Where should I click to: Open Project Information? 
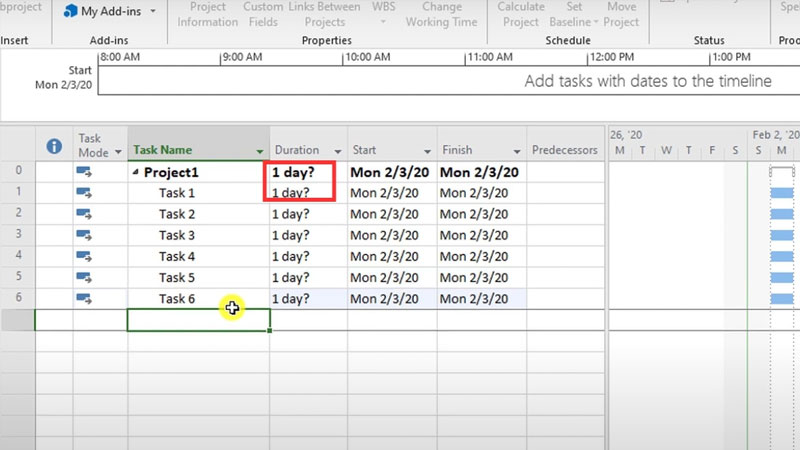(x=206, y=14)
